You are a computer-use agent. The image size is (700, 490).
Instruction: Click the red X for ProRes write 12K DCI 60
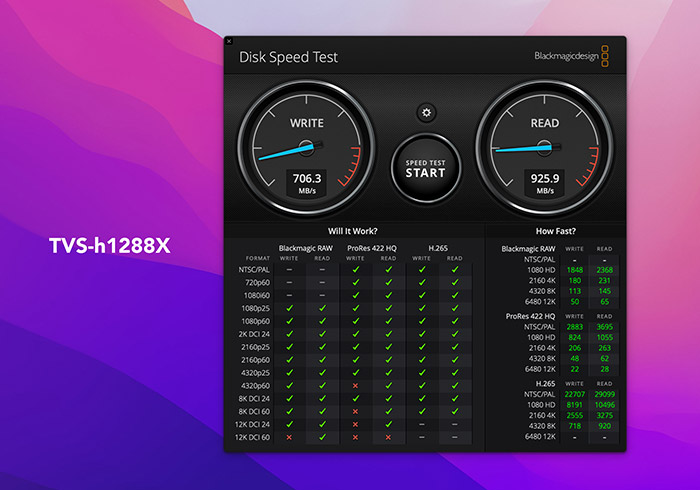pos(355,437)
